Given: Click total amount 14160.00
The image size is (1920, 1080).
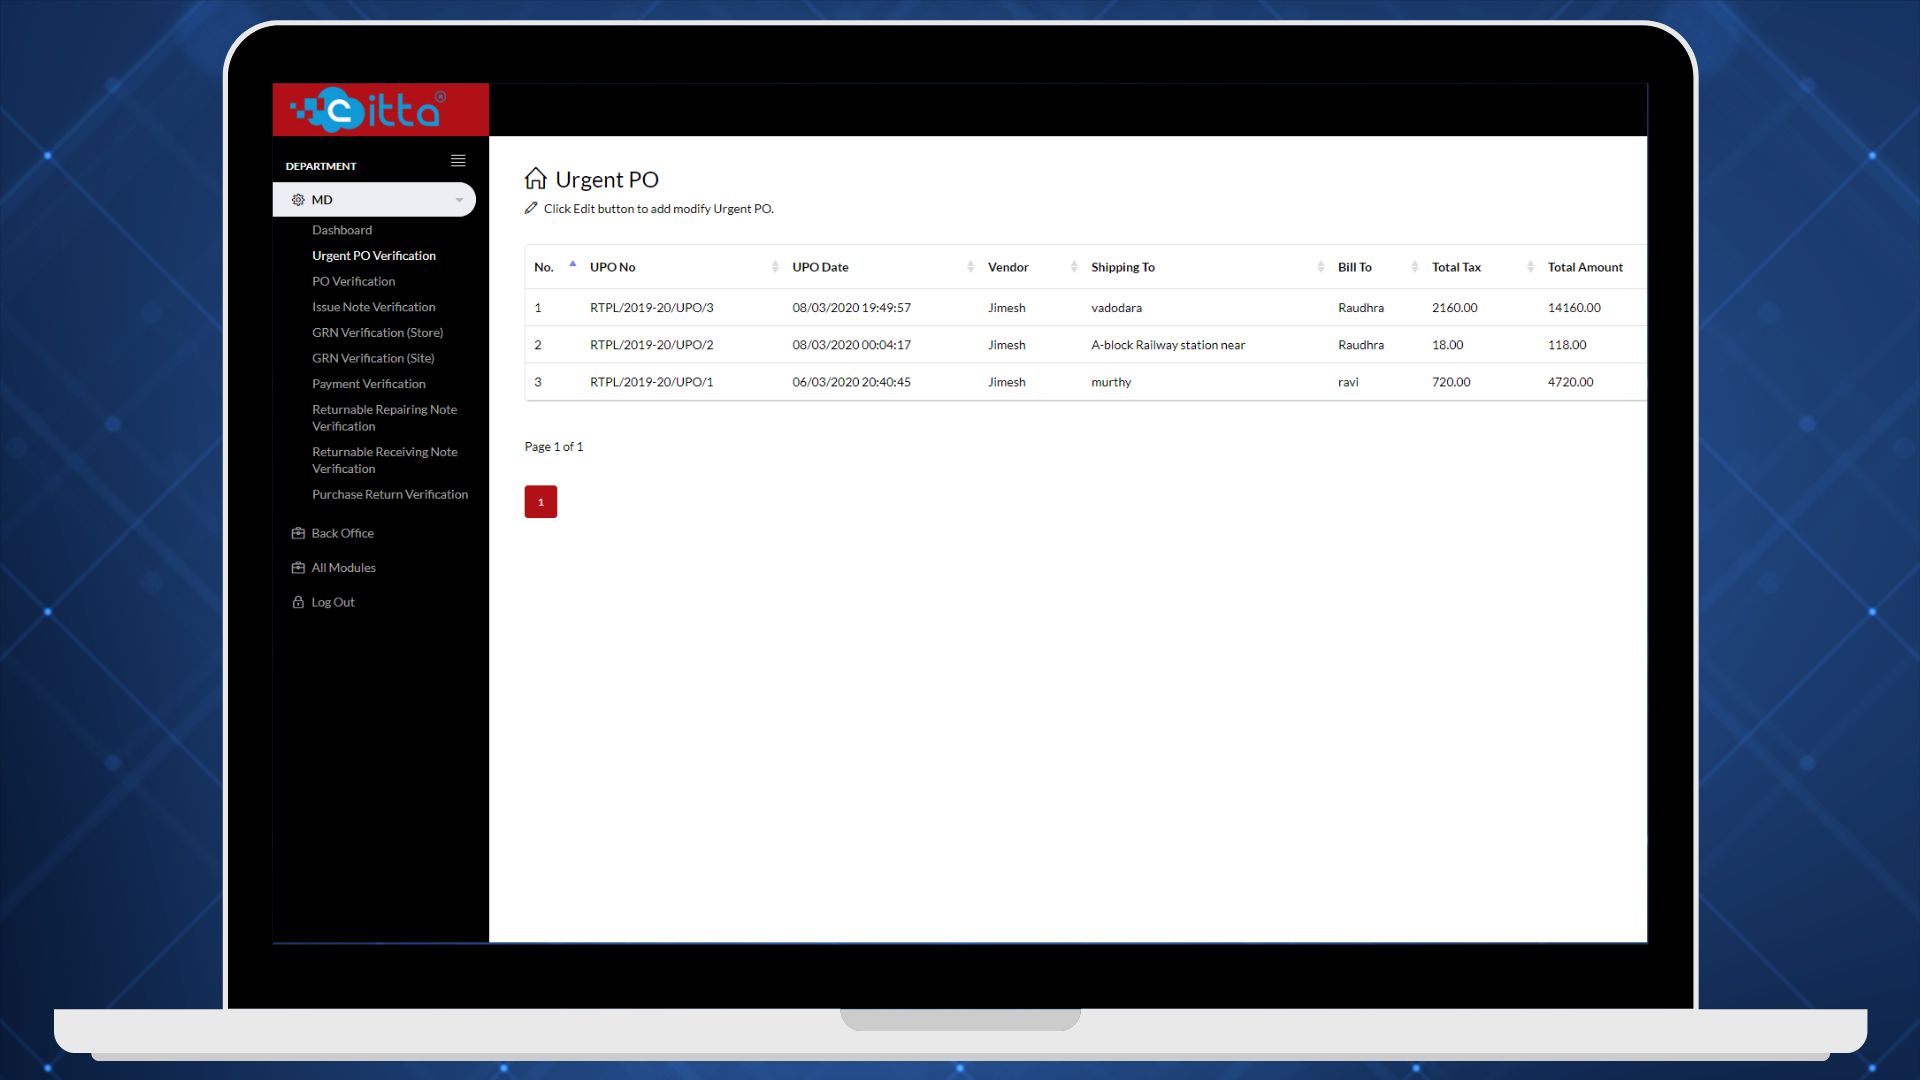Looking at the screenshot, I should click(x=1574, y=308).
